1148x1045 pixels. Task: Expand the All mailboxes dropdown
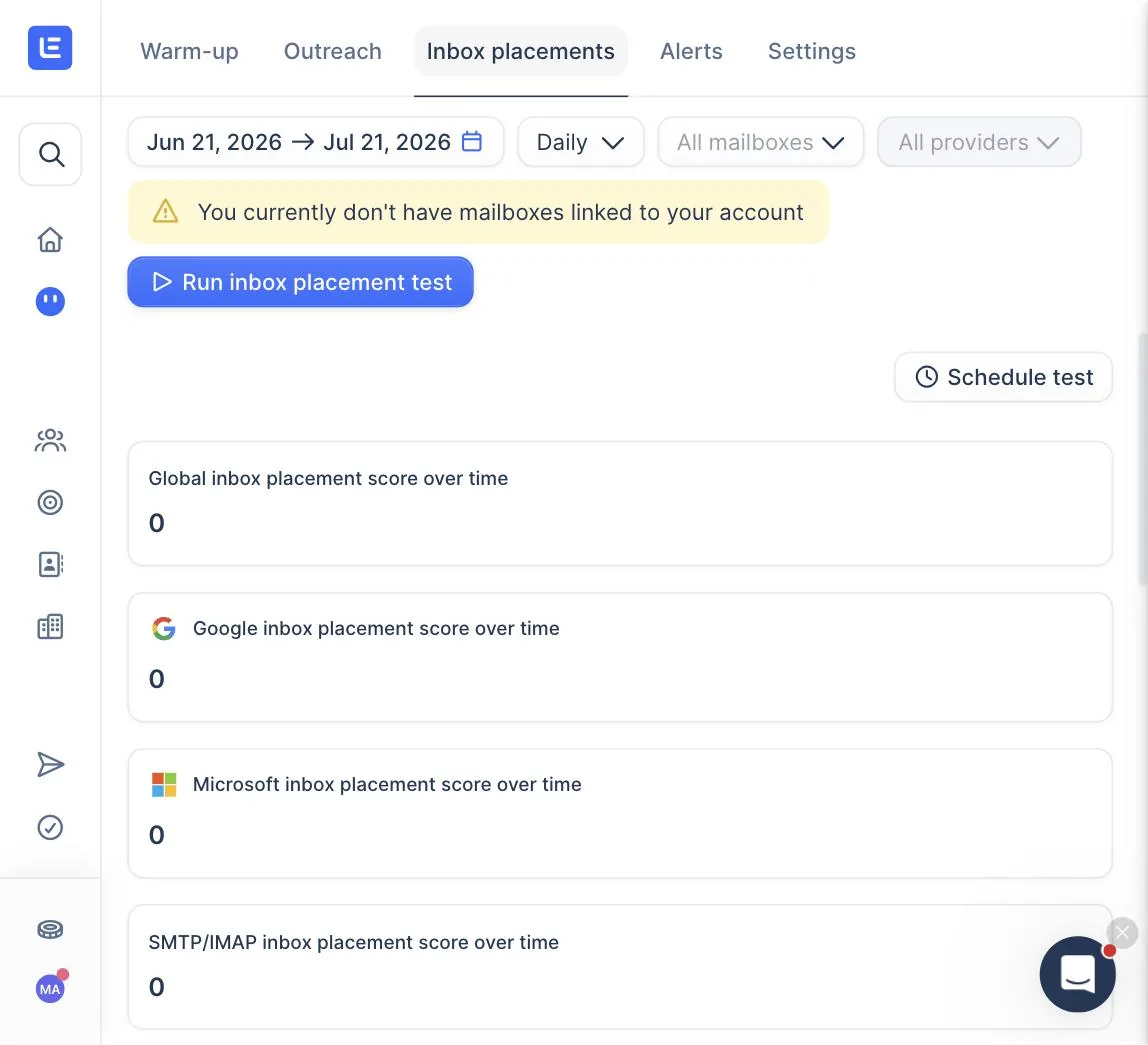(x=761, y=142)
